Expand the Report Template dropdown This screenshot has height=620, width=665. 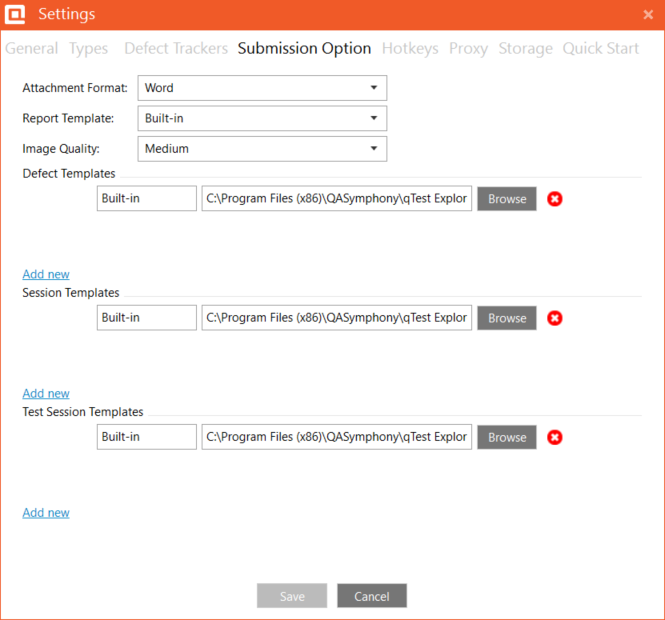(262, 118)
